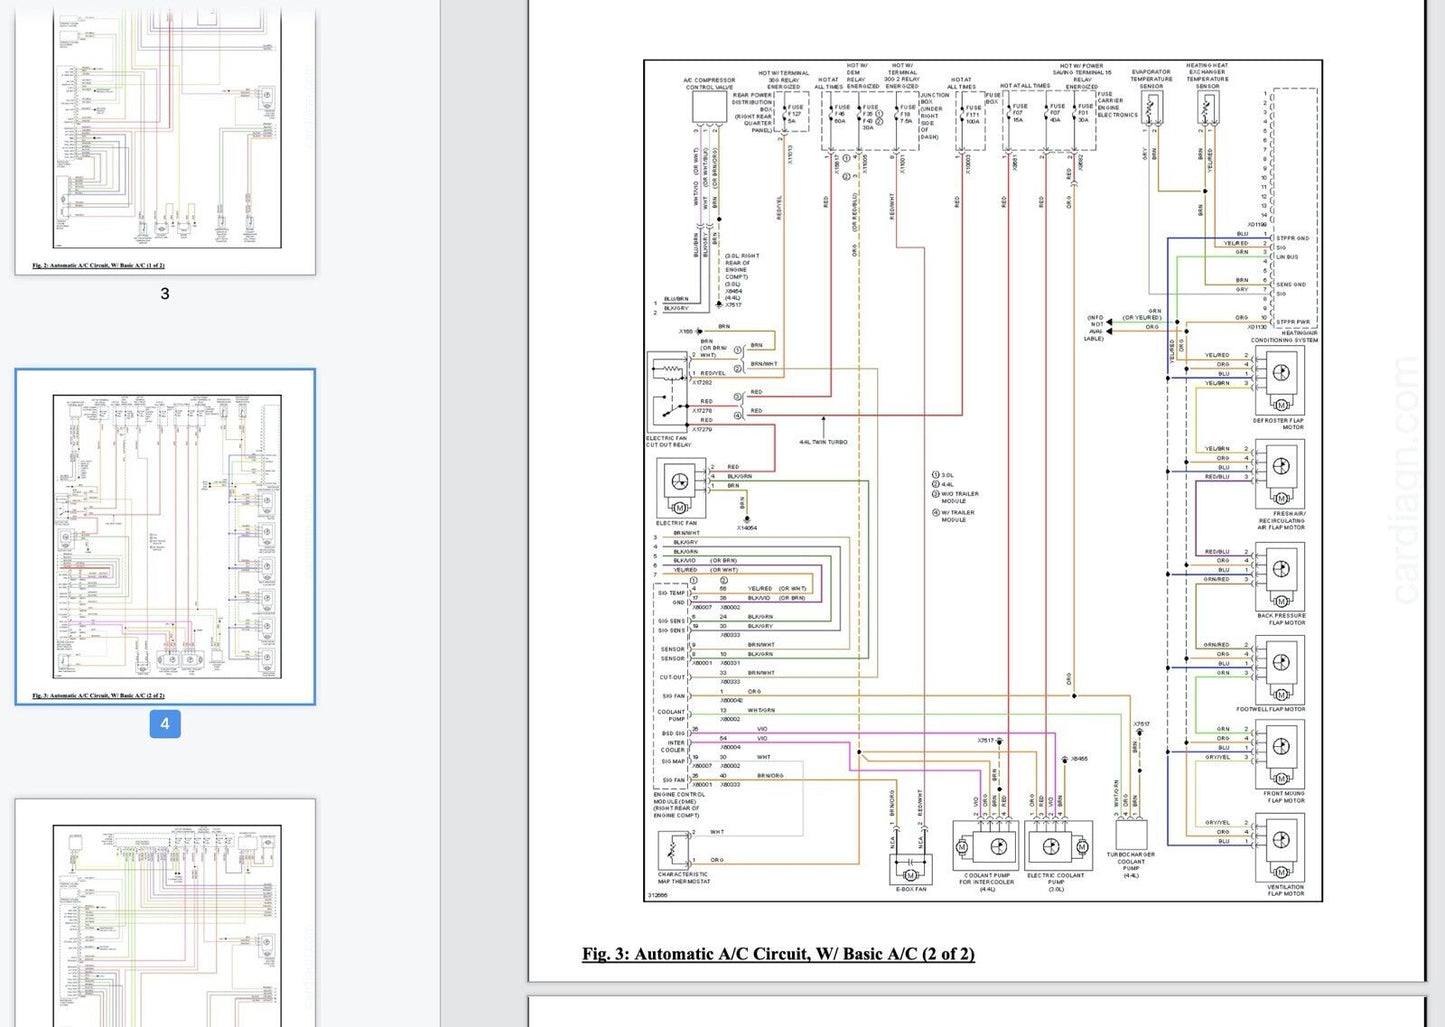Screen dimensions: 1445x1027
Task: Click the Fig. 3 Automatic A/C Circuit caption
Action: point(778,954)
